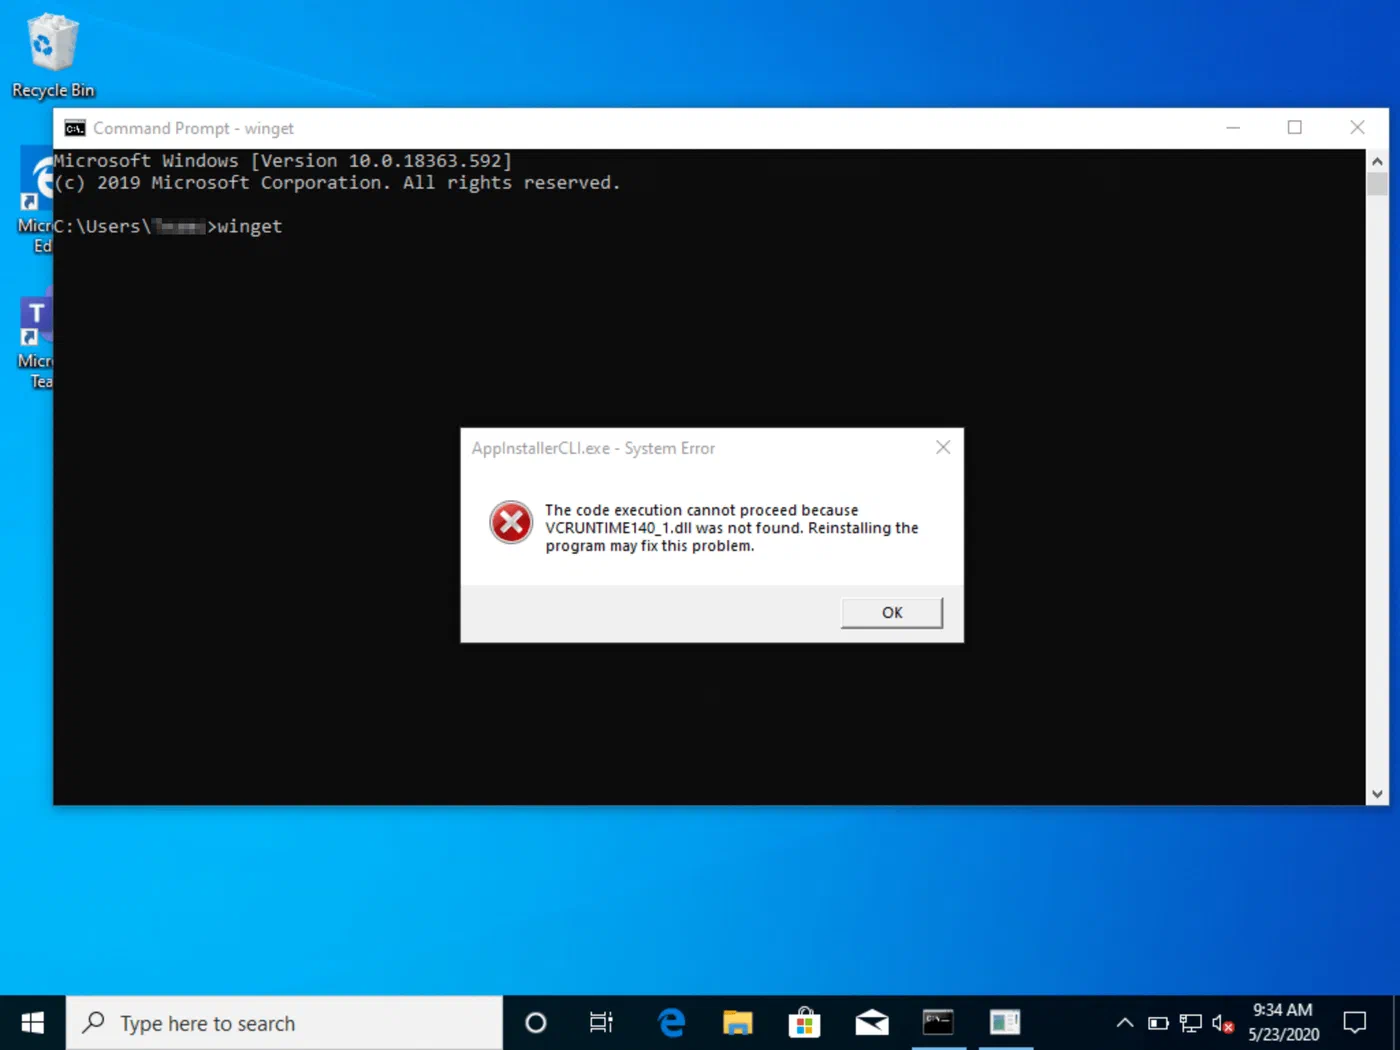Click the battery status tray icon
The width and height of the screenshot is (1400, 1050).
tap(1158, 1023)
